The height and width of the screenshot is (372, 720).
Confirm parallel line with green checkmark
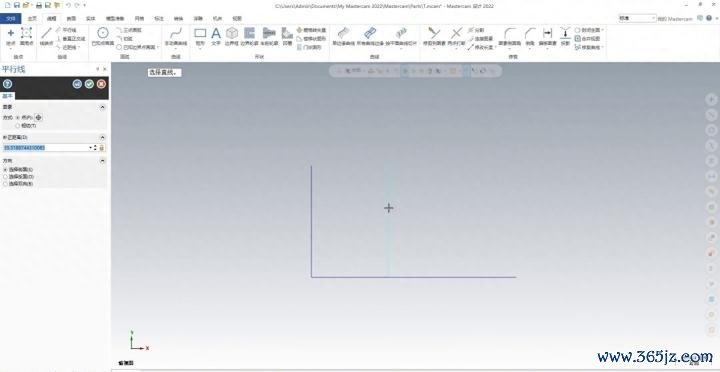[89, 84]
